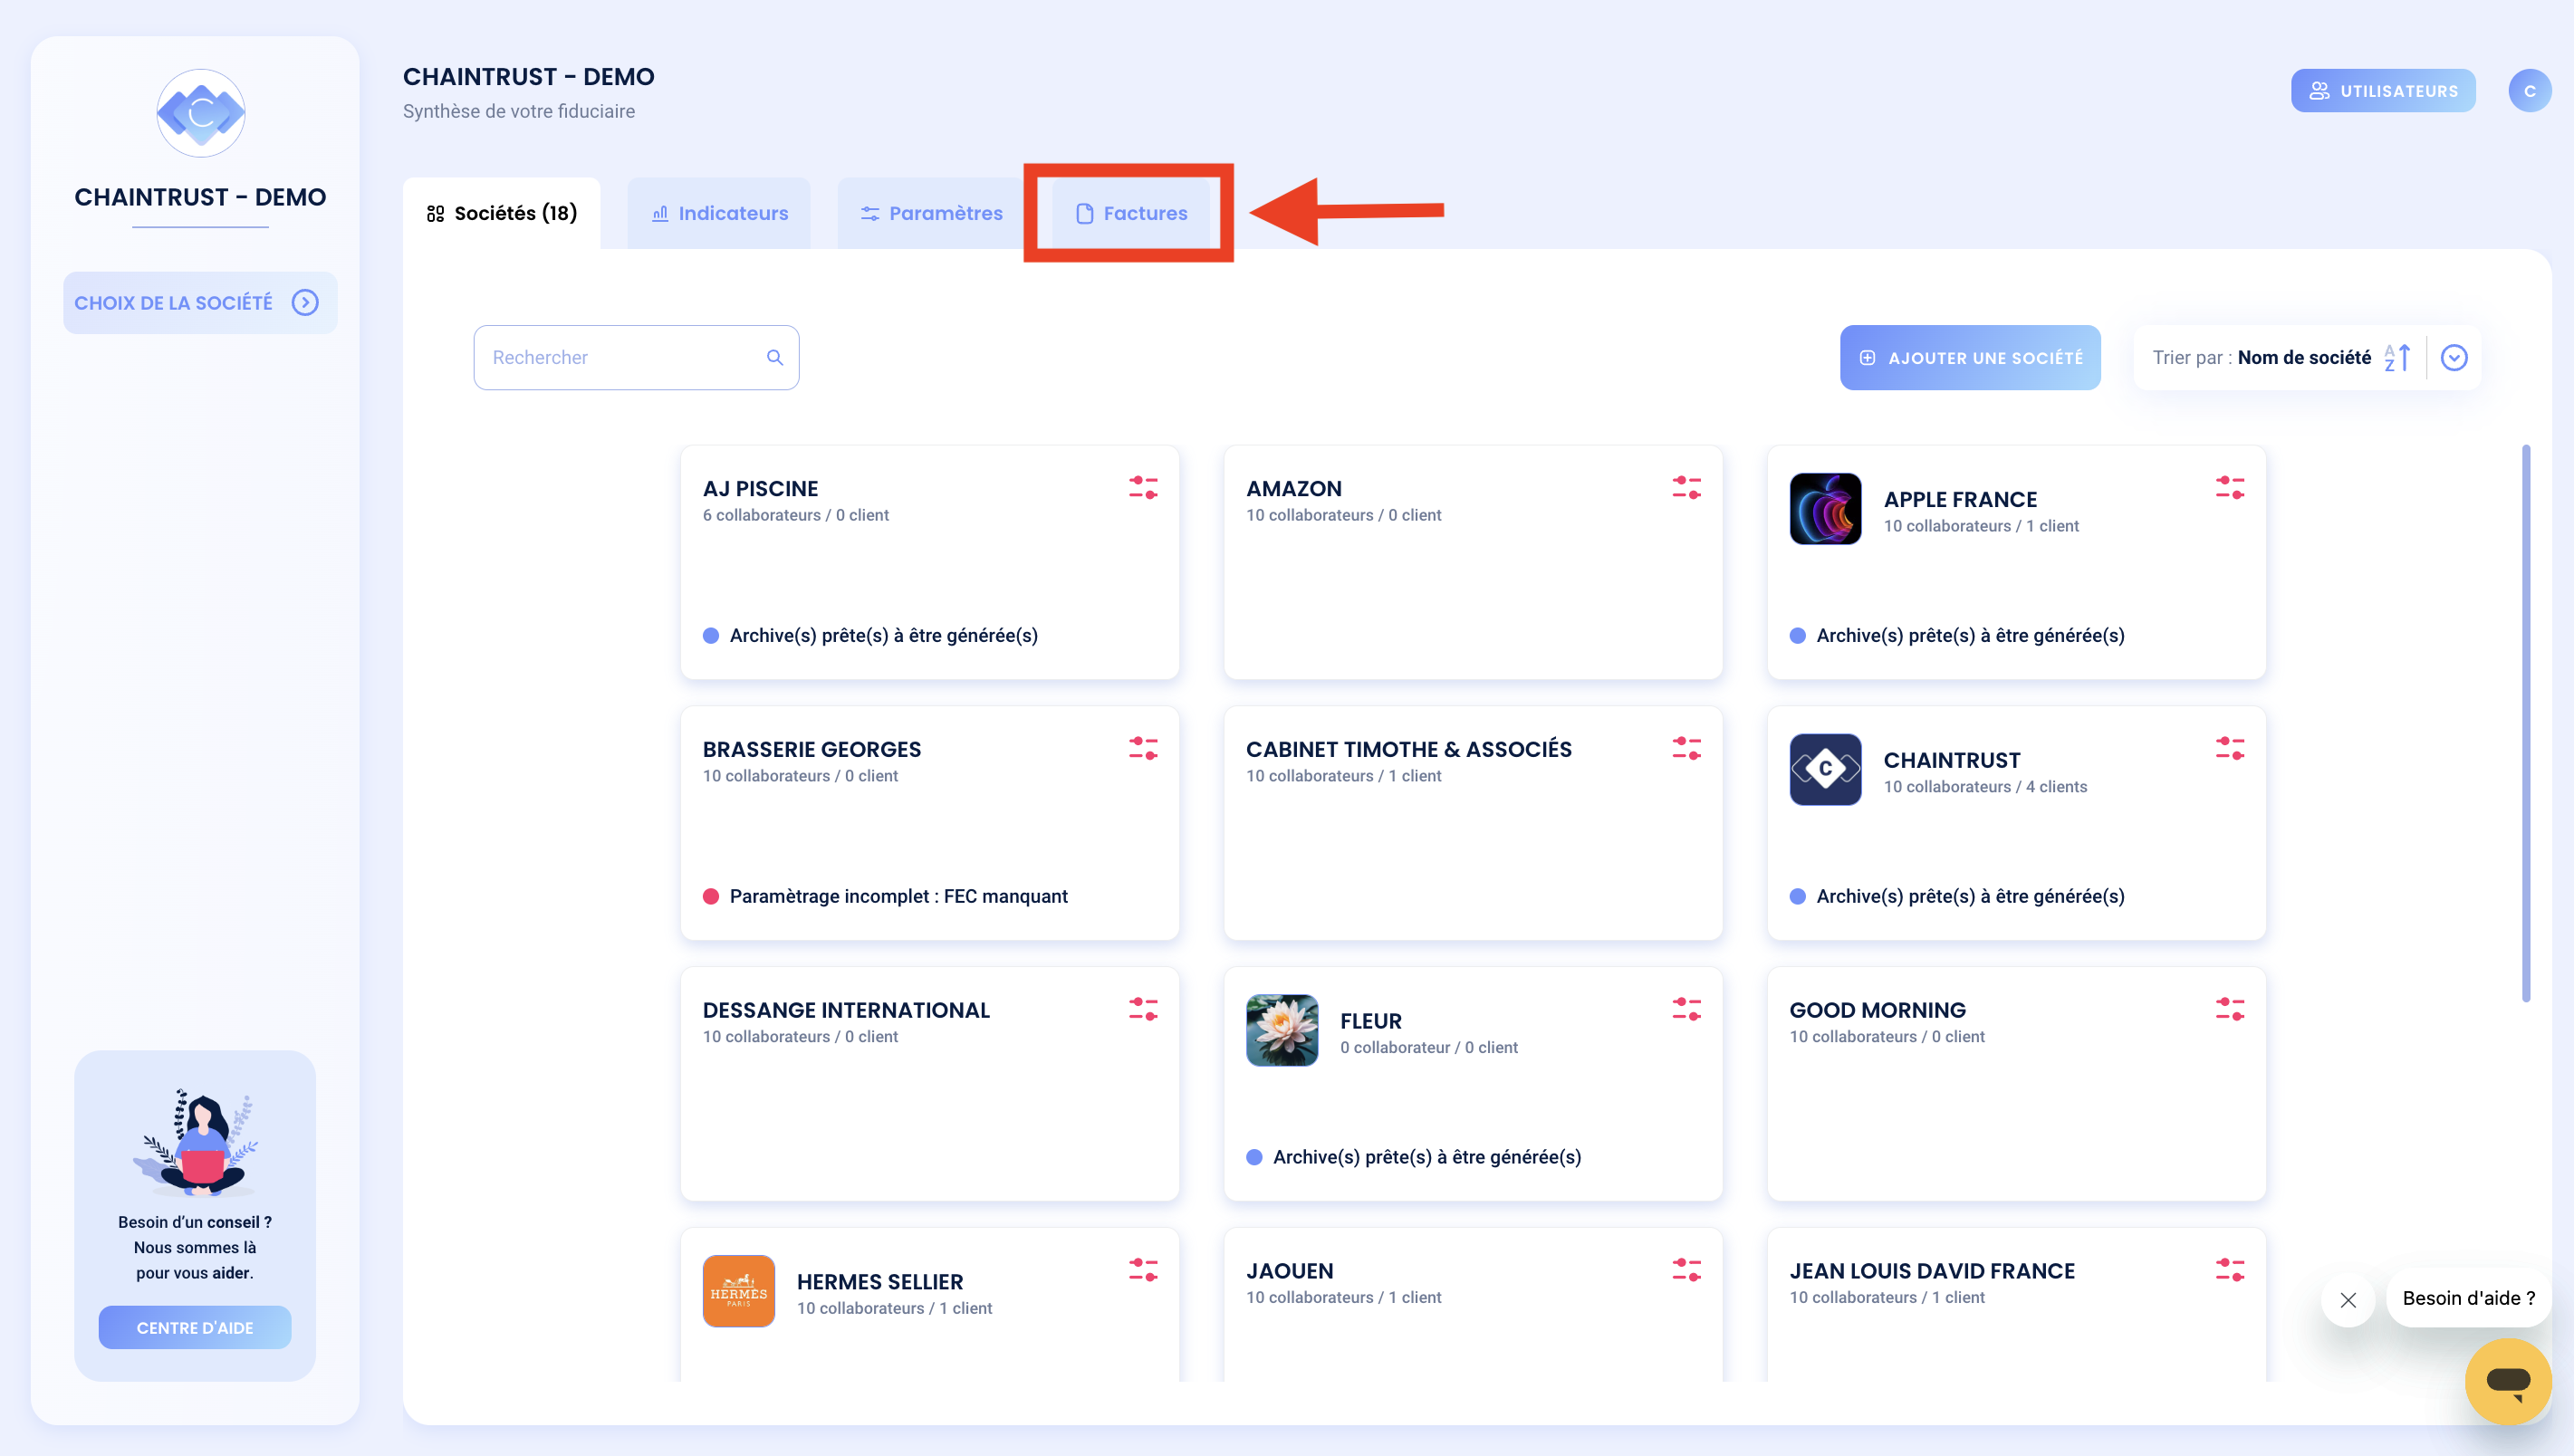Screen dimensions: 2574x1456
Task: Click the UTILISATEURS button
Action: click(2383, 90)
